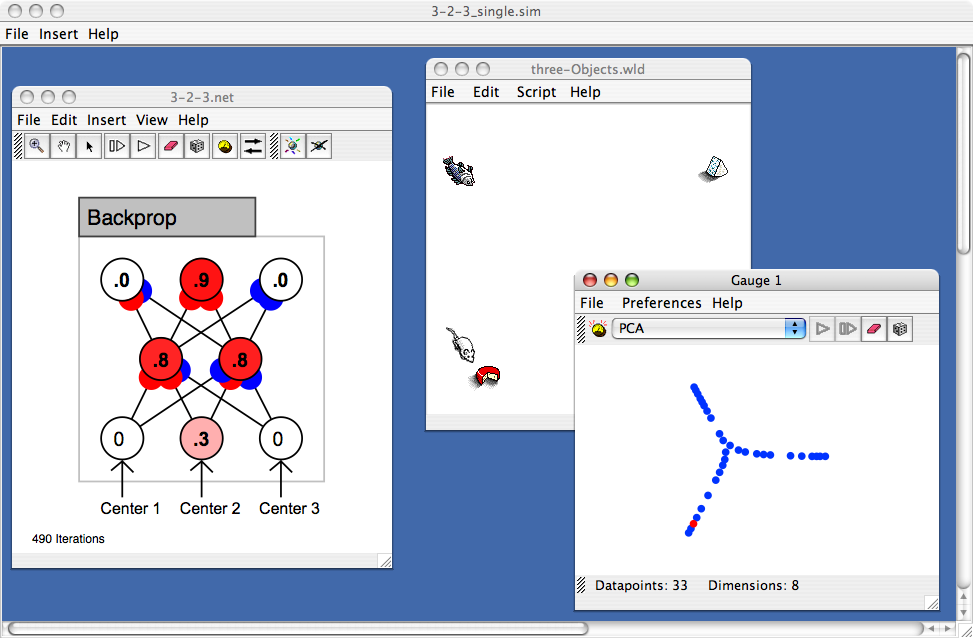Click the dice icon in Gauge 1 toolbar

click(x=899, y=328)
